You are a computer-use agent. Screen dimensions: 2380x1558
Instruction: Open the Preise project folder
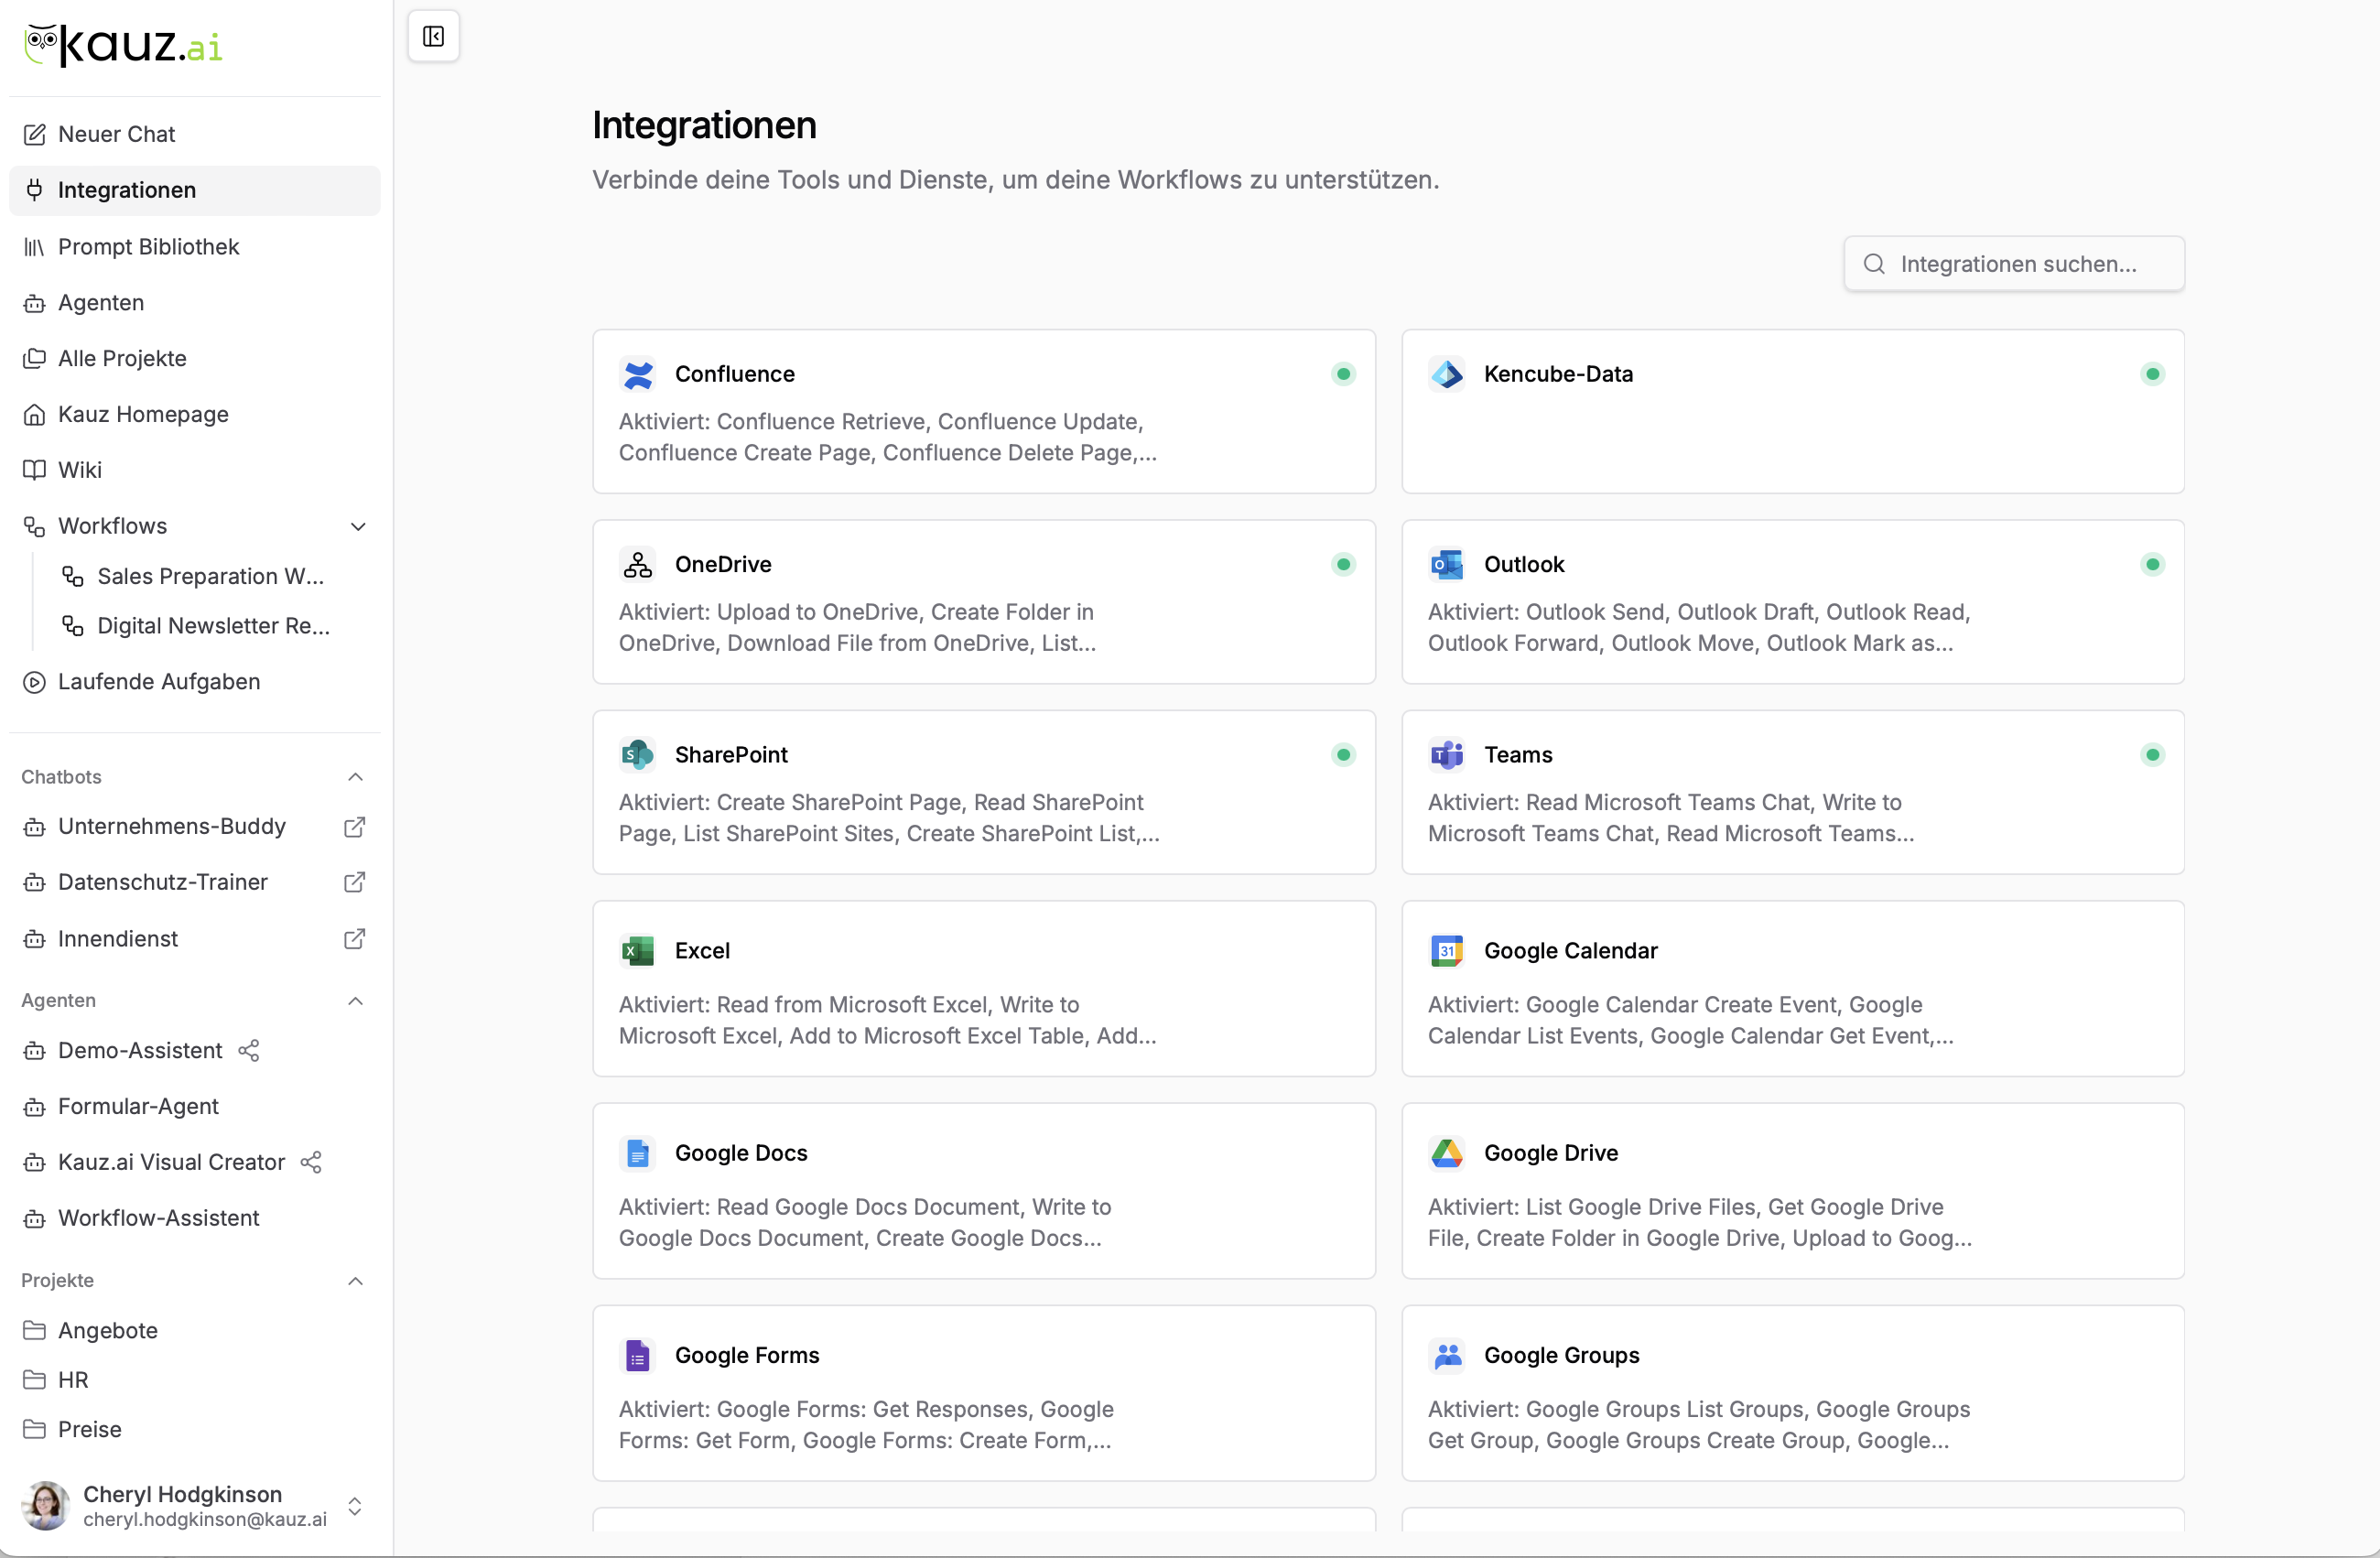195,1430
